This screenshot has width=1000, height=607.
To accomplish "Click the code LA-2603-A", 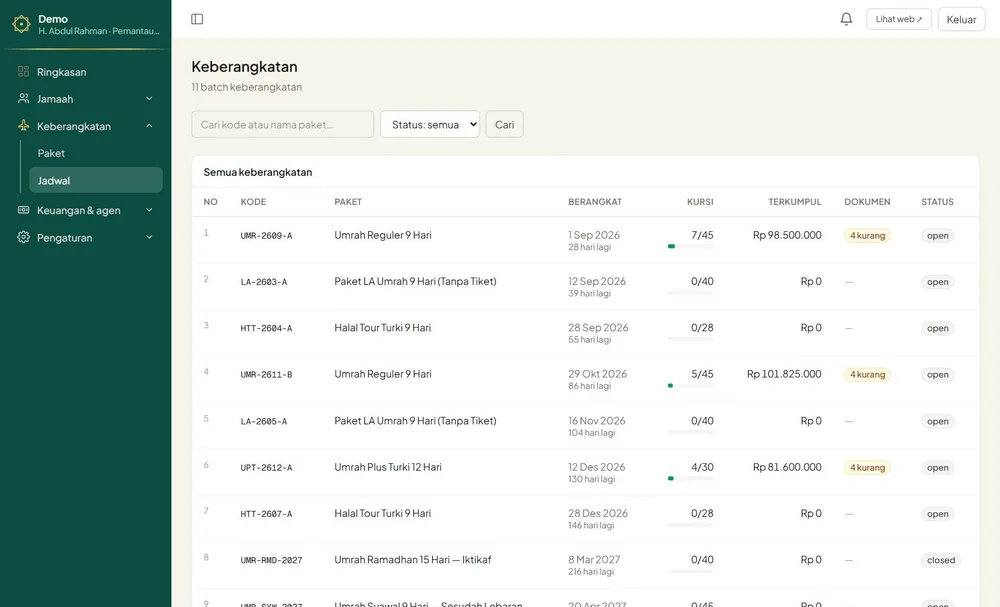I will (x=263, y=282).
